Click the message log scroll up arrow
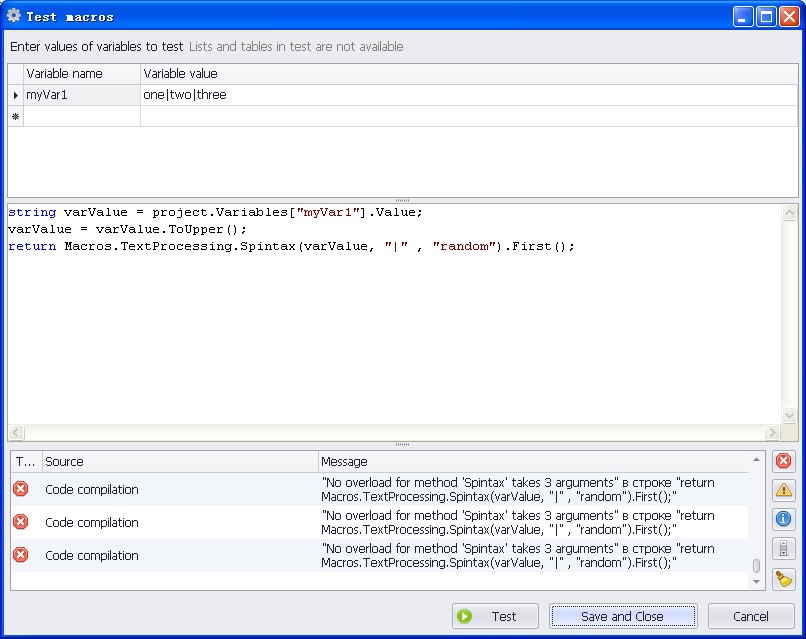This screenshot has height=639, width=806. tap(756, 460)
